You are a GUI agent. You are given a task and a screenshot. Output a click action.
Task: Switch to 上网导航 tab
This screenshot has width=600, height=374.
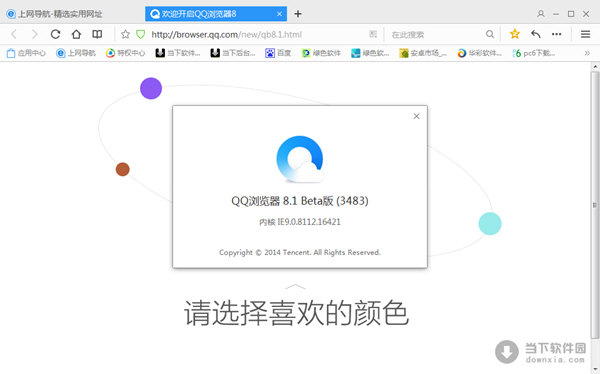[x=54, y=14]
